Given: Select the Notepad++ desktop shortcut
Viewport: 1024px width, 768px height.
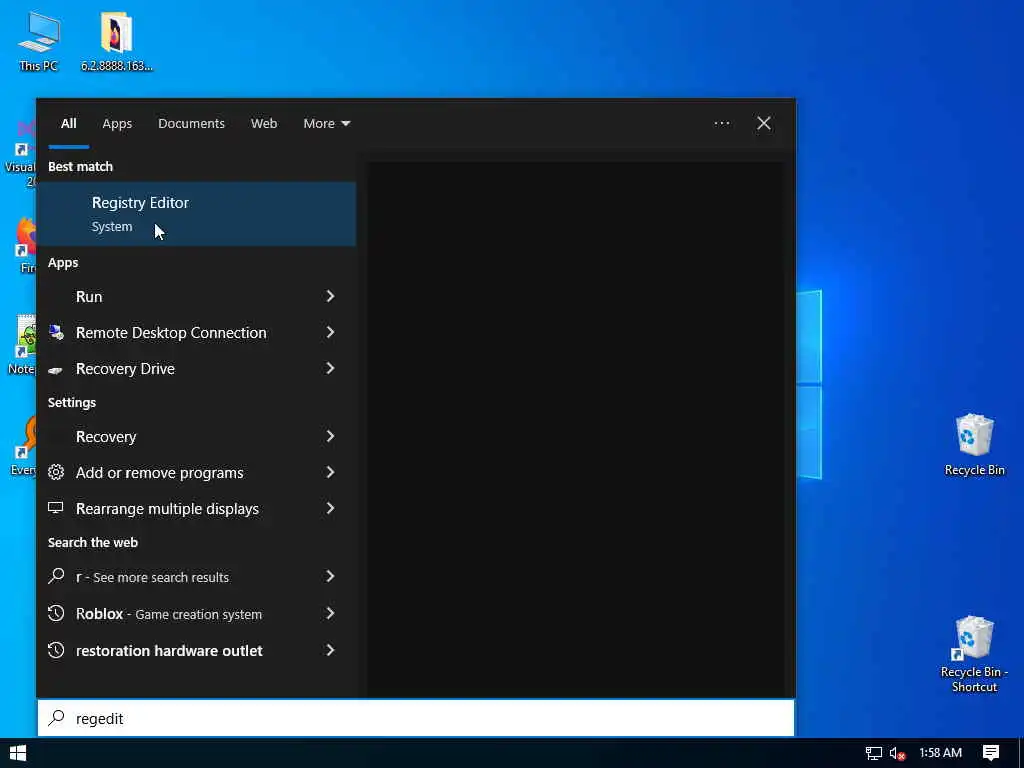Looking at the screenshot, I should coord(22,345).
